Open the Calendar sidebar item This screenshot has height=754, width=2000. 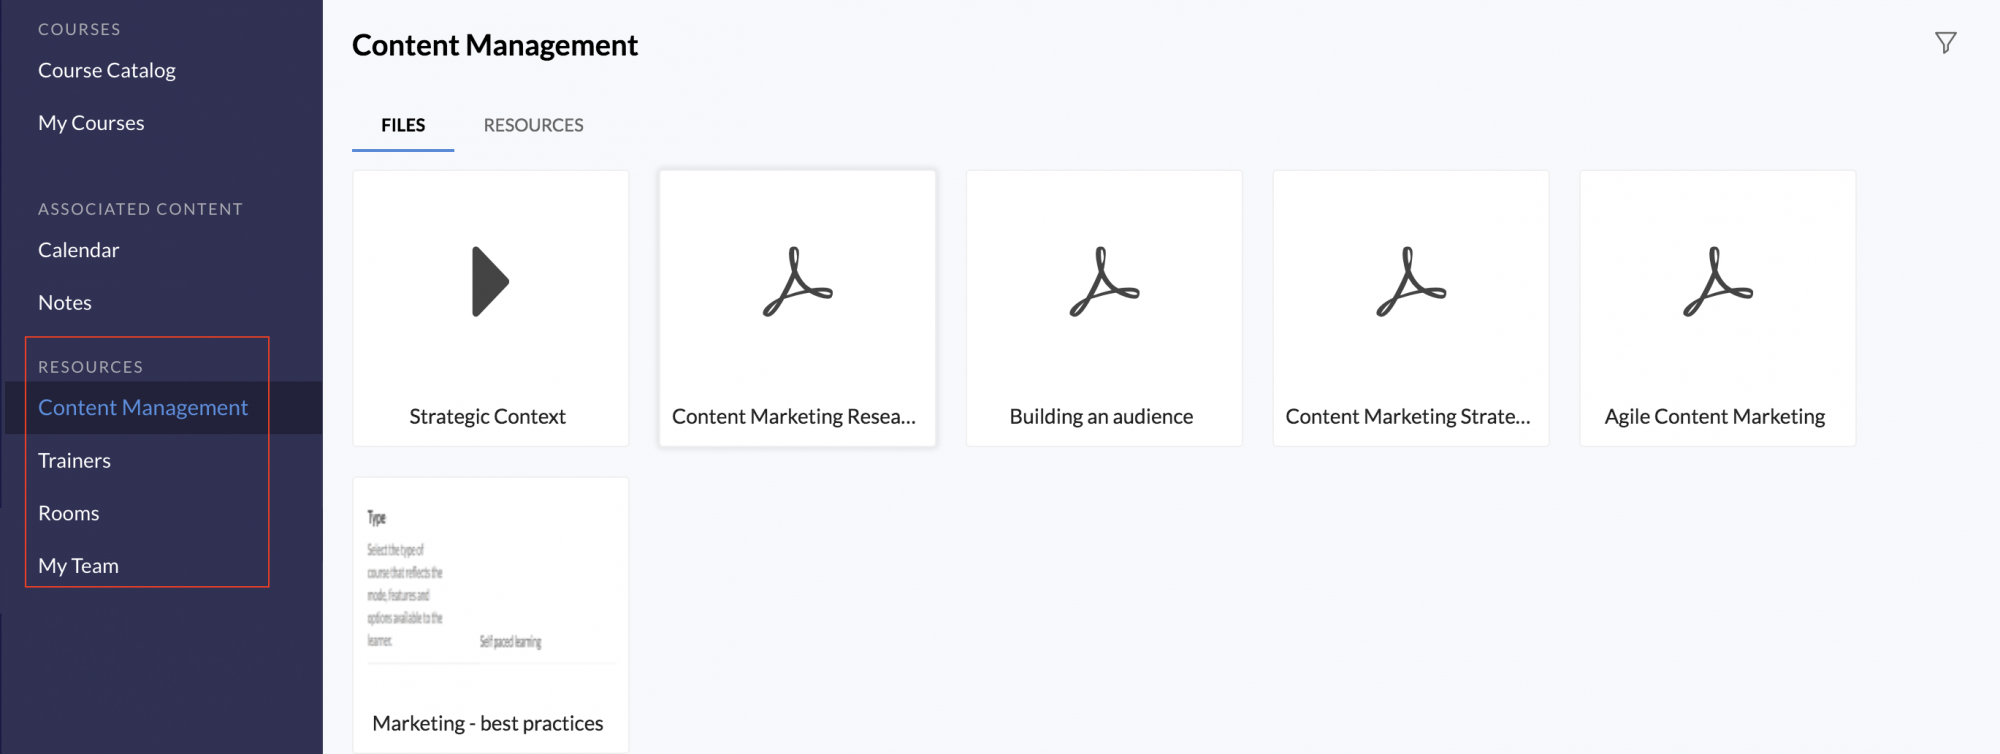(78, 250)
